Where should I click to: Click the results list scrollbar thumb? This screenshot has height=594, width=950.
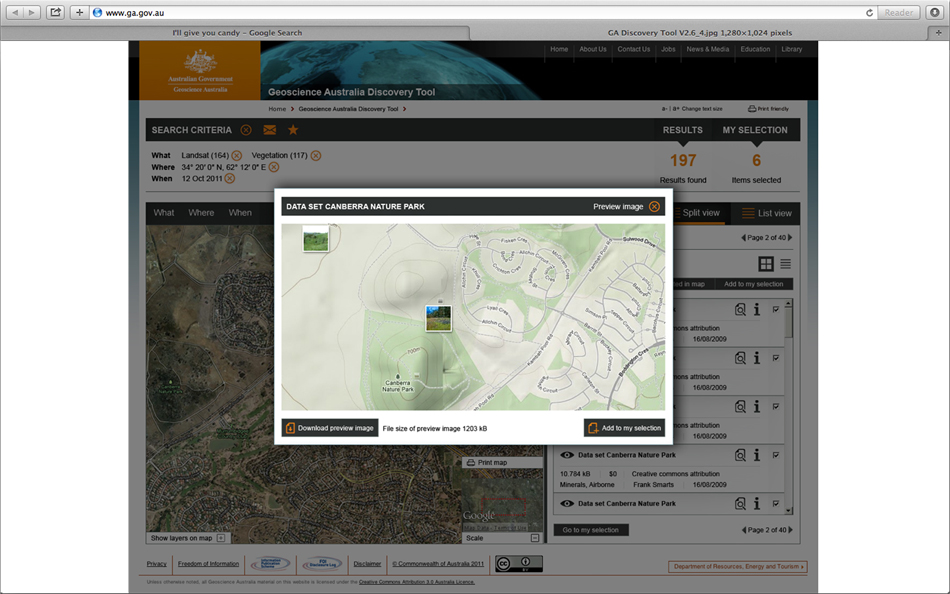[x=788, y=322]
